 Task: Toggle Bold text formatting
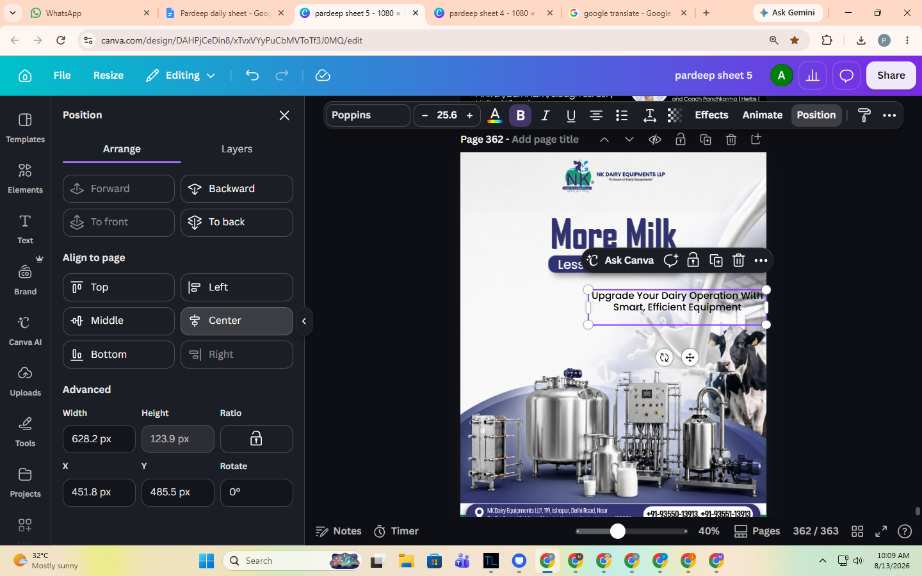[520, 115]
